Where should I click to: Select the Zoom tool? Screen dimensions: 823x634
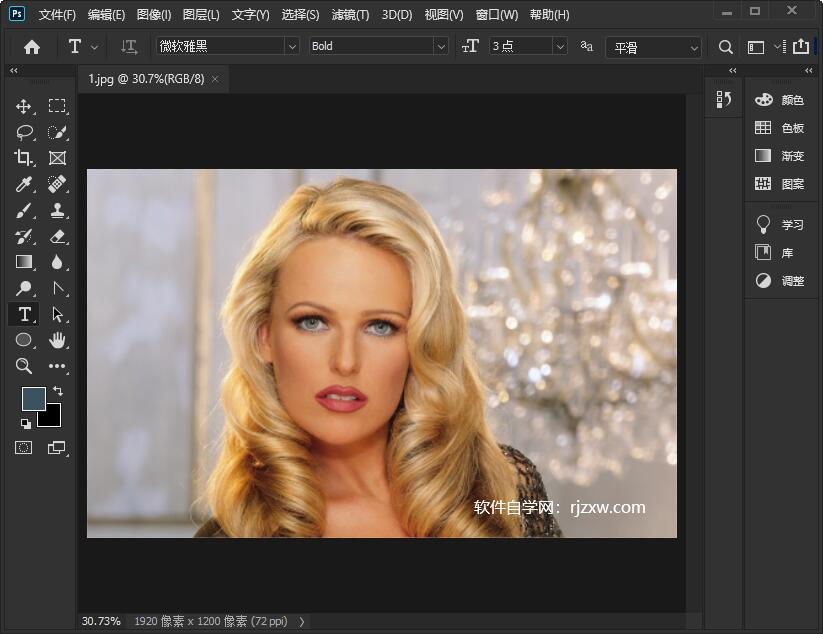[x=24, y=366]
